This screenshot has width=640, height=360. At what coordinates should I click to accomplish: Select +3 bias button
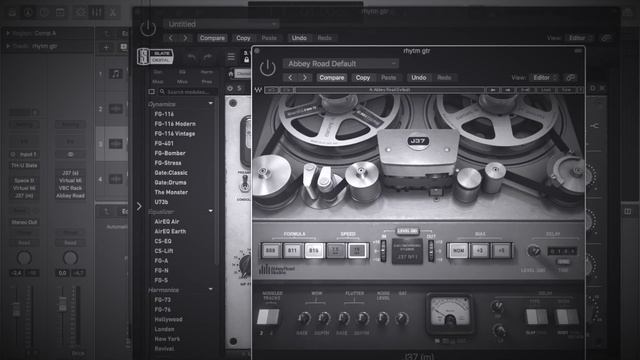point(479,251)
